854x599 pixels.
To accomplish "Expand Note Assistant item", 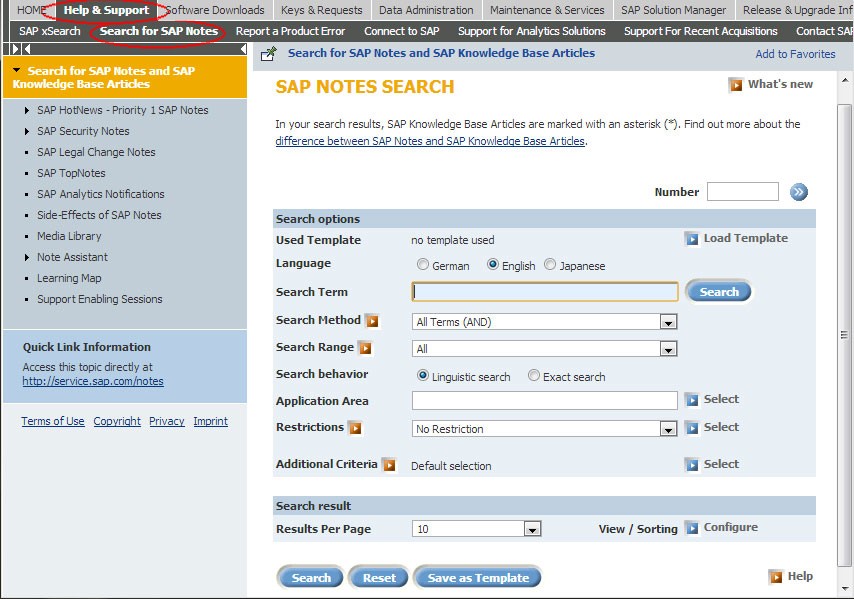I will click(27, 257).
